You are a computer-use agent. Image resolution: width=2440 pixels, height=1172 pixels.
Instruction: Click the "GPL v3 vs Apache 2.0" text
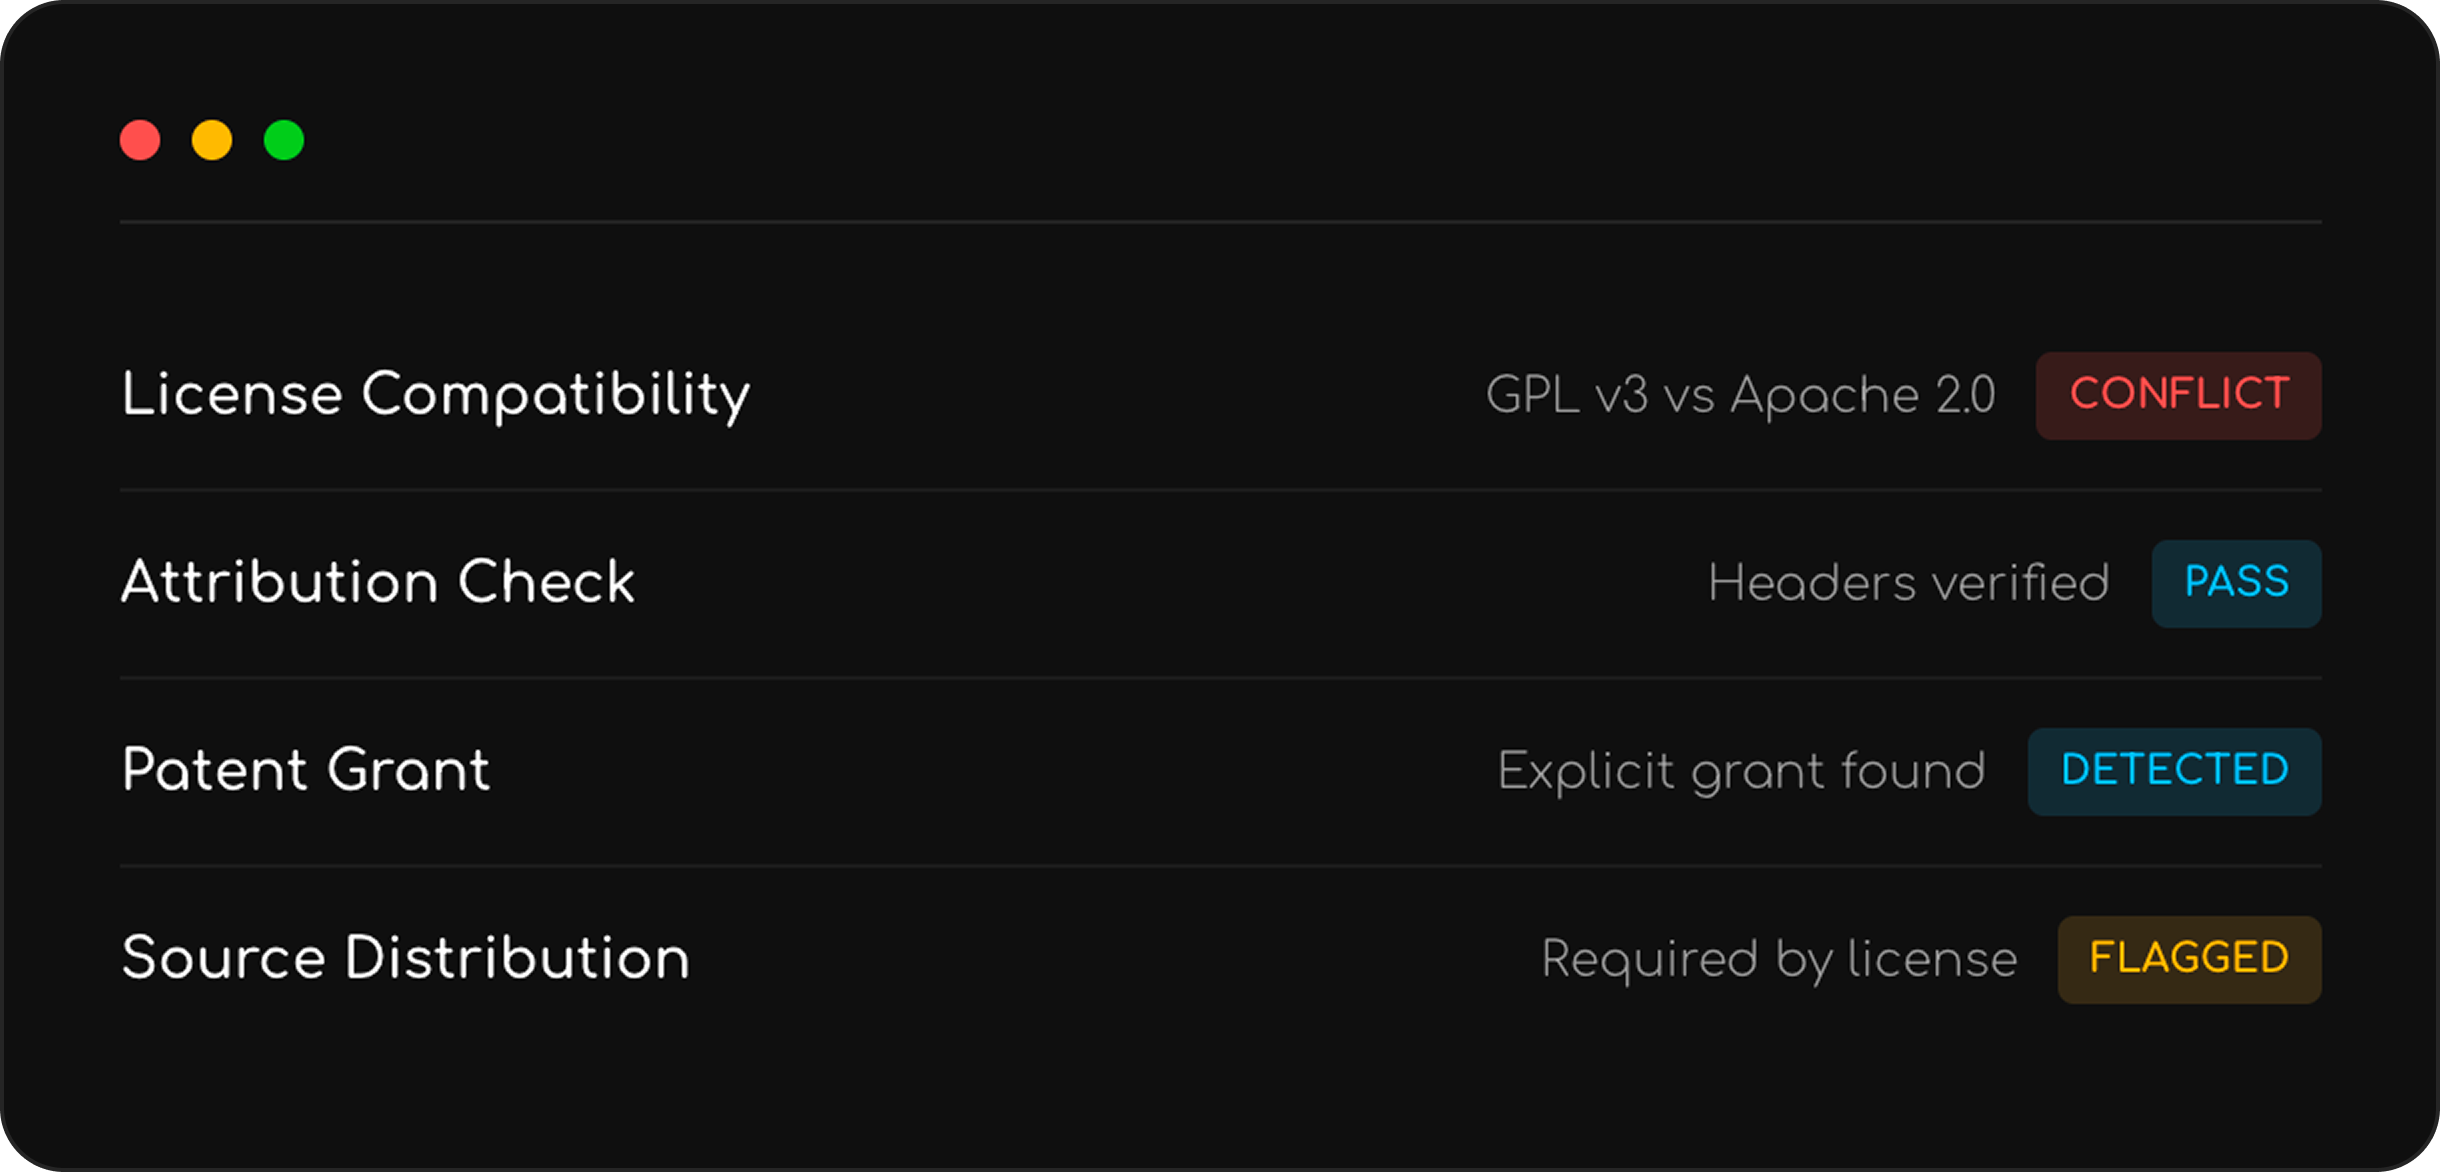click(1740, 395)
